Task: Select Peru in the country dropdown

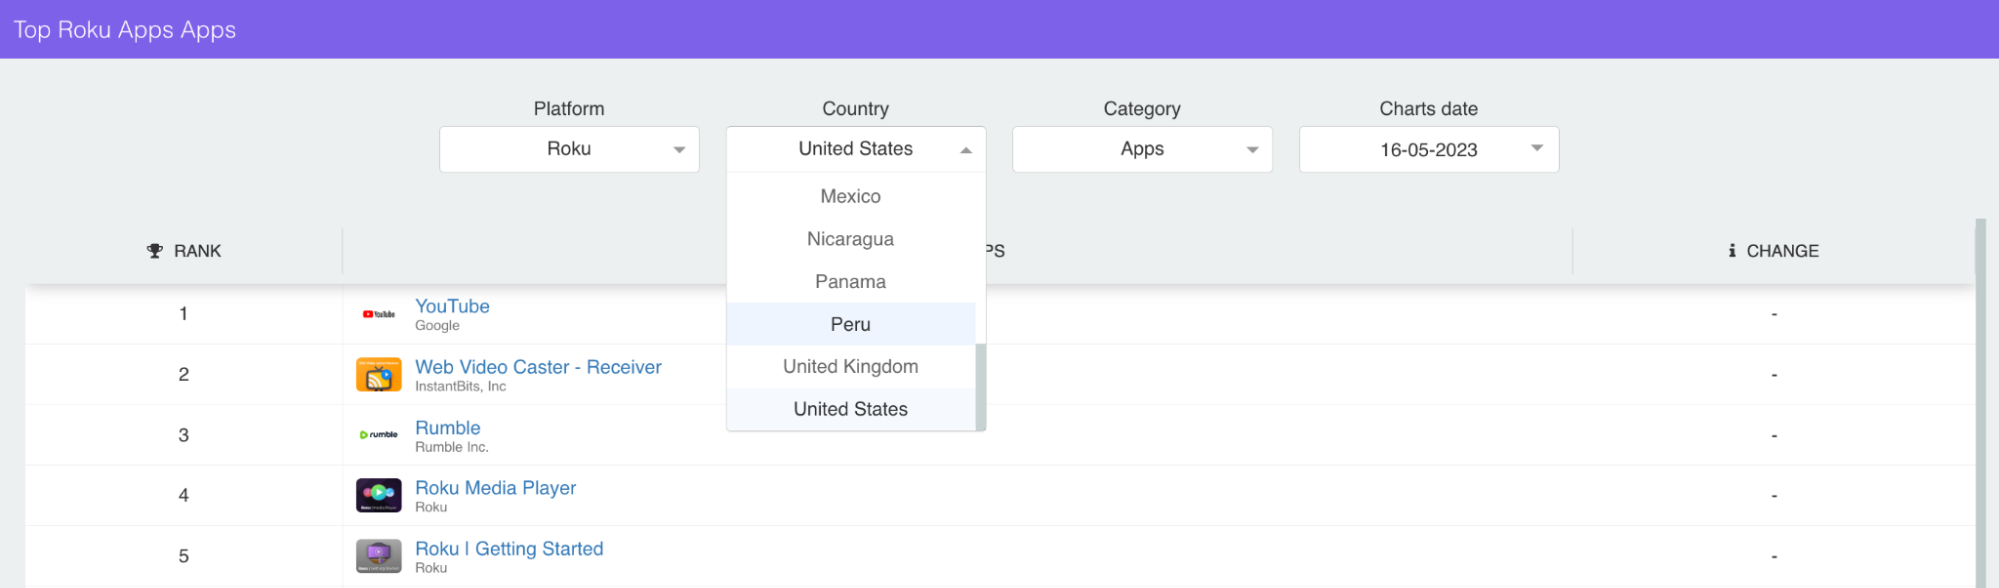Action: click(850, 324)
